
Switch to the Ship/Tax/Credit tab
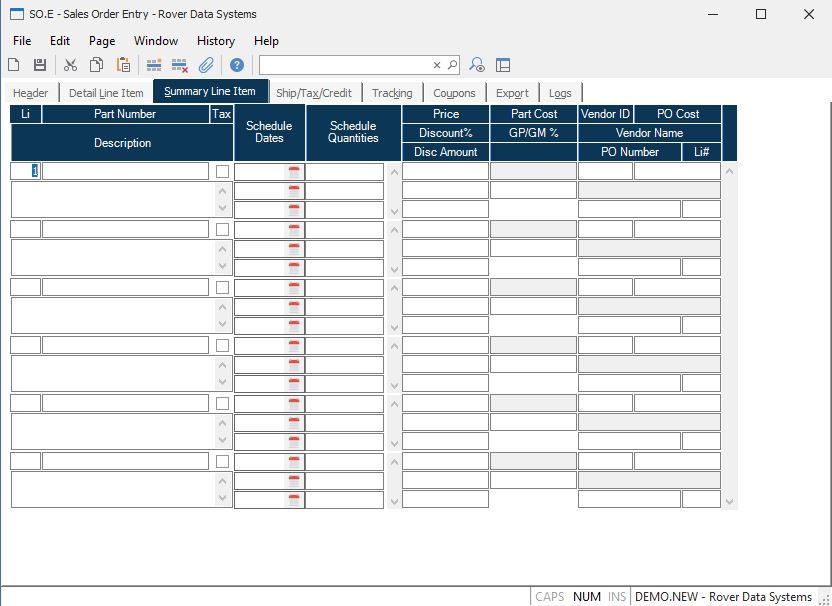pos(314,93)
